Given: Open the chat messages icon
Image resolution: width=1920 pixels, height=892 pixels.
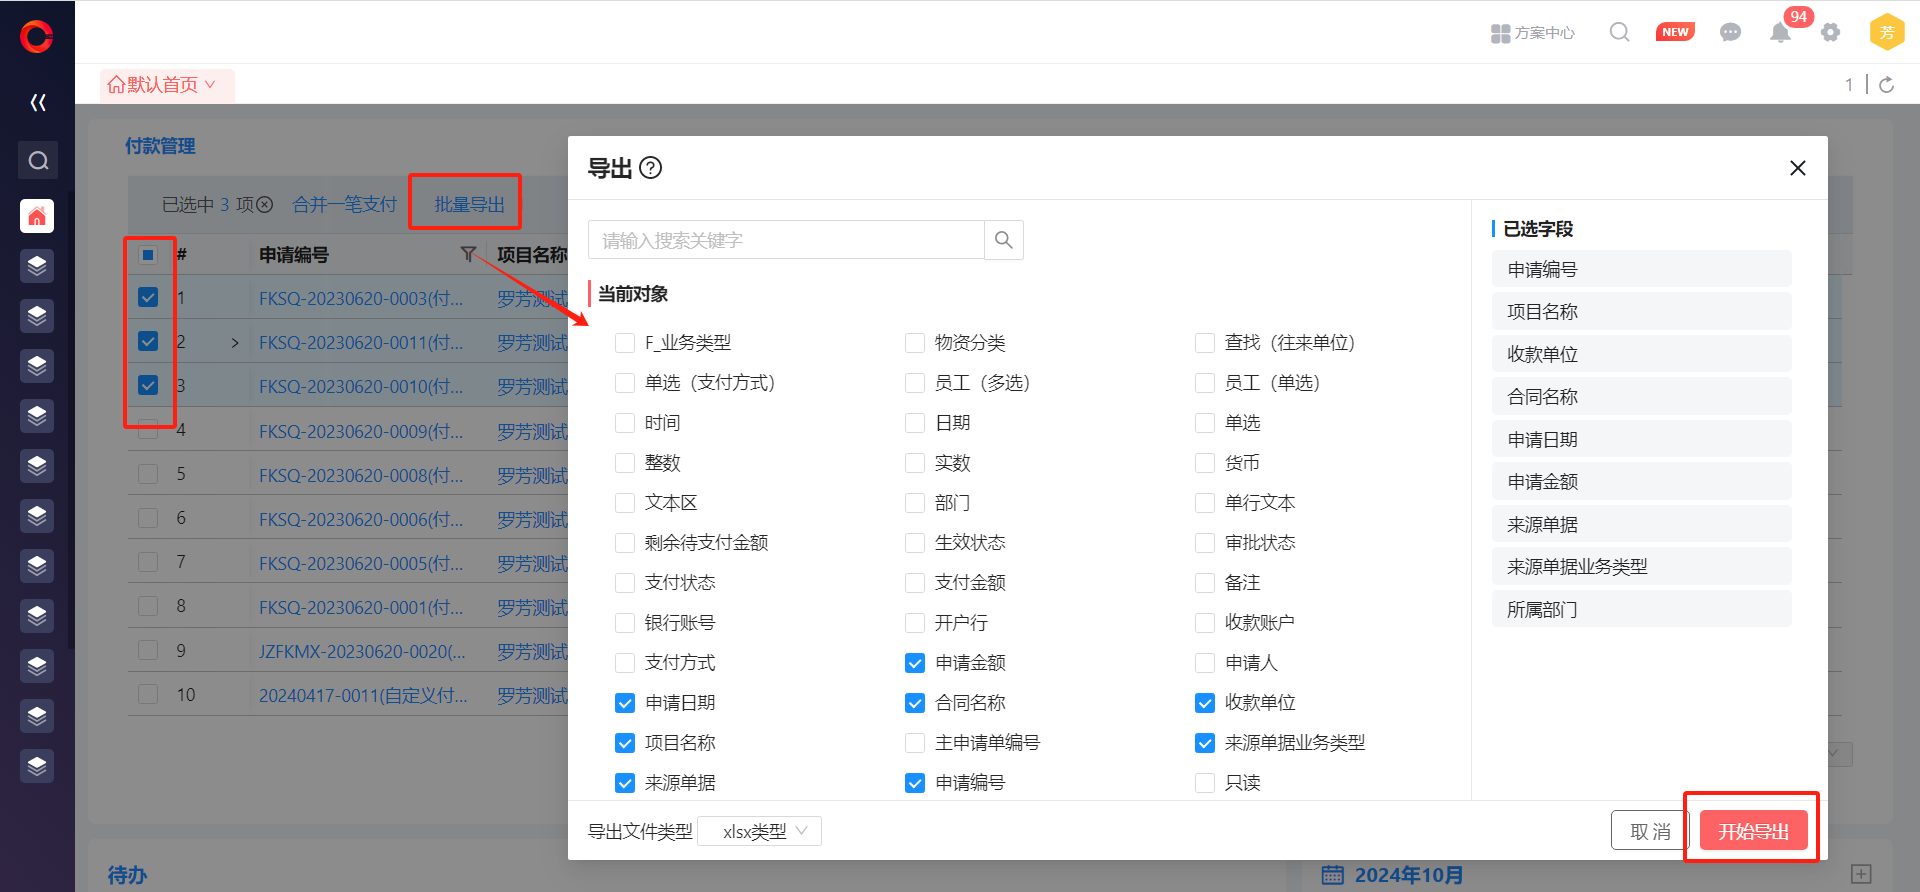Looking at the screenshot, I should 1730,33.
